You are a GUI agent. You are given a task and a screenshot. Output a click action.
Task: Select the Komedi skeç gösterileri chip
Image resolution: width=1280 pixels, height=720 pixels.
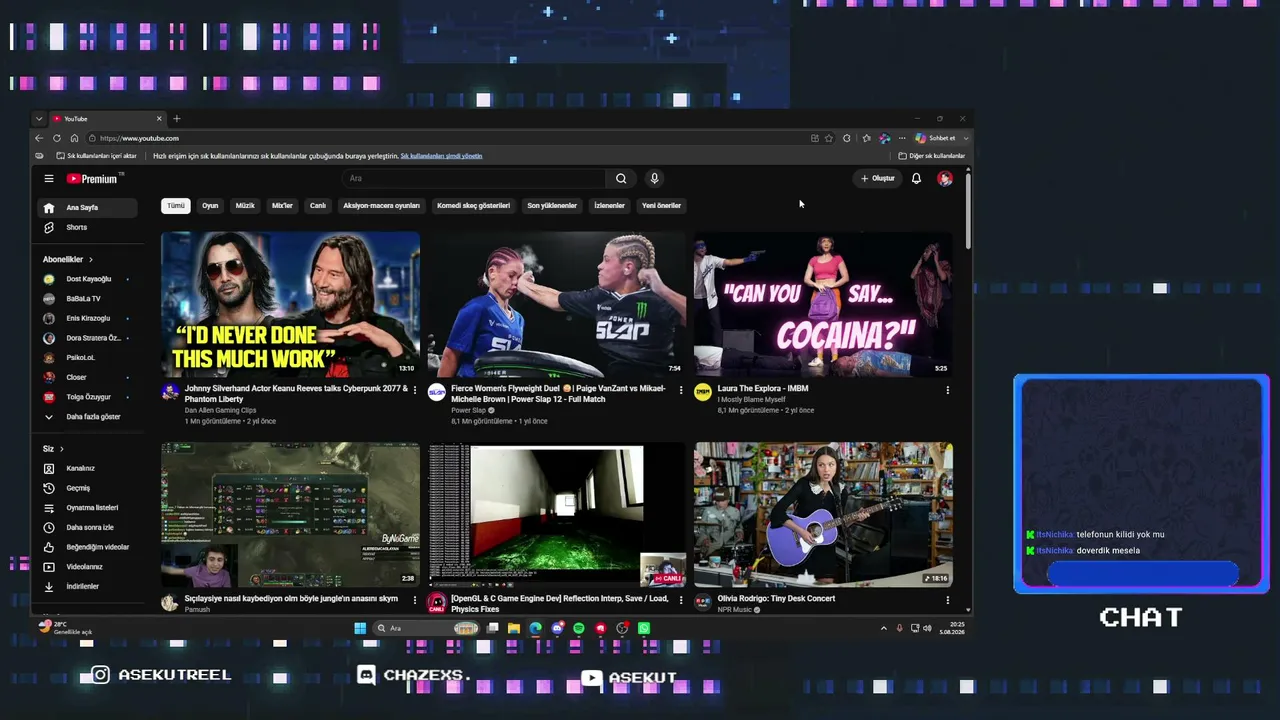[474, 206]
